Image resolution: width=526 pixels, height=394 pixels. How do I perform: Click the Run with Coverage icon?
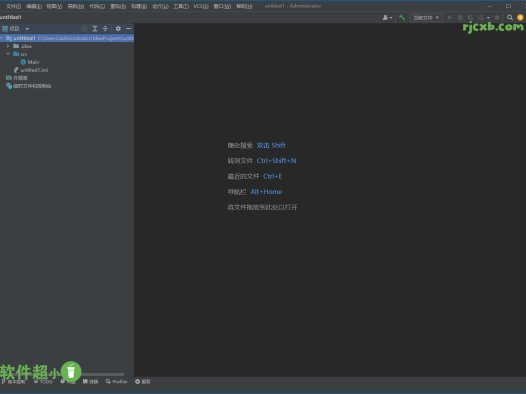(470, 17)
